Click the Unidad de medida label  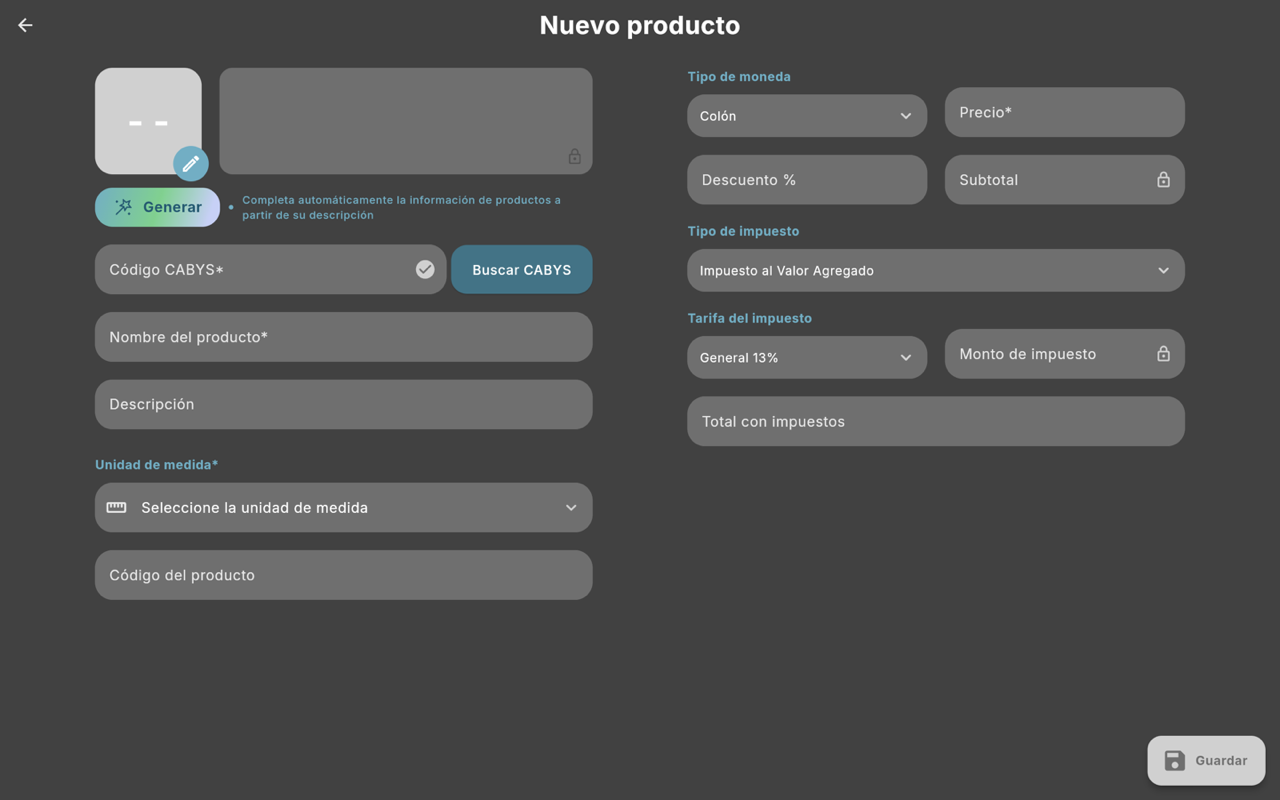pyautogui.click(x=156, y=465)
